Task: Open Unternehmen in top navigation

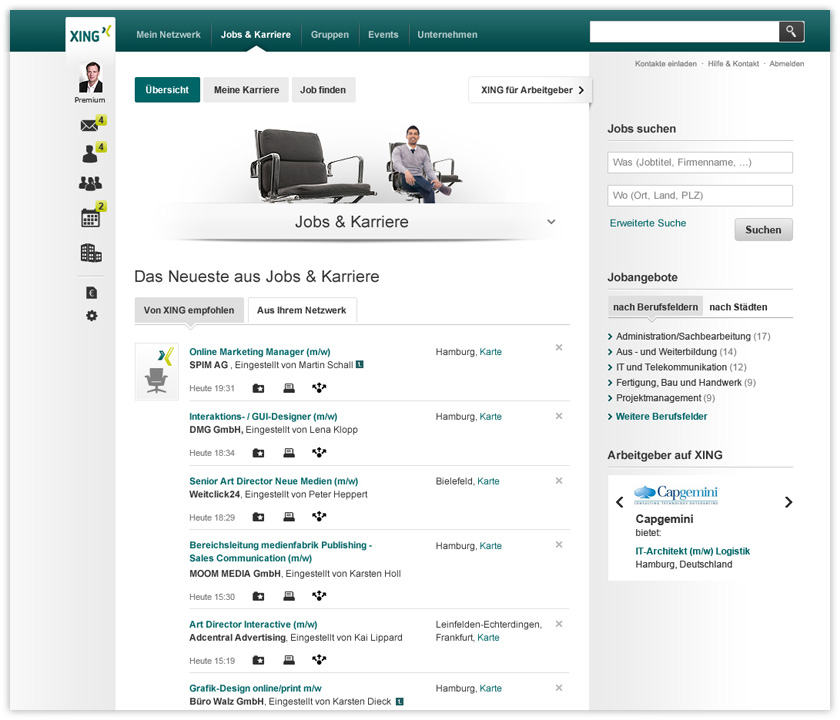Action: pyautogui.click(x=447, y=34)
